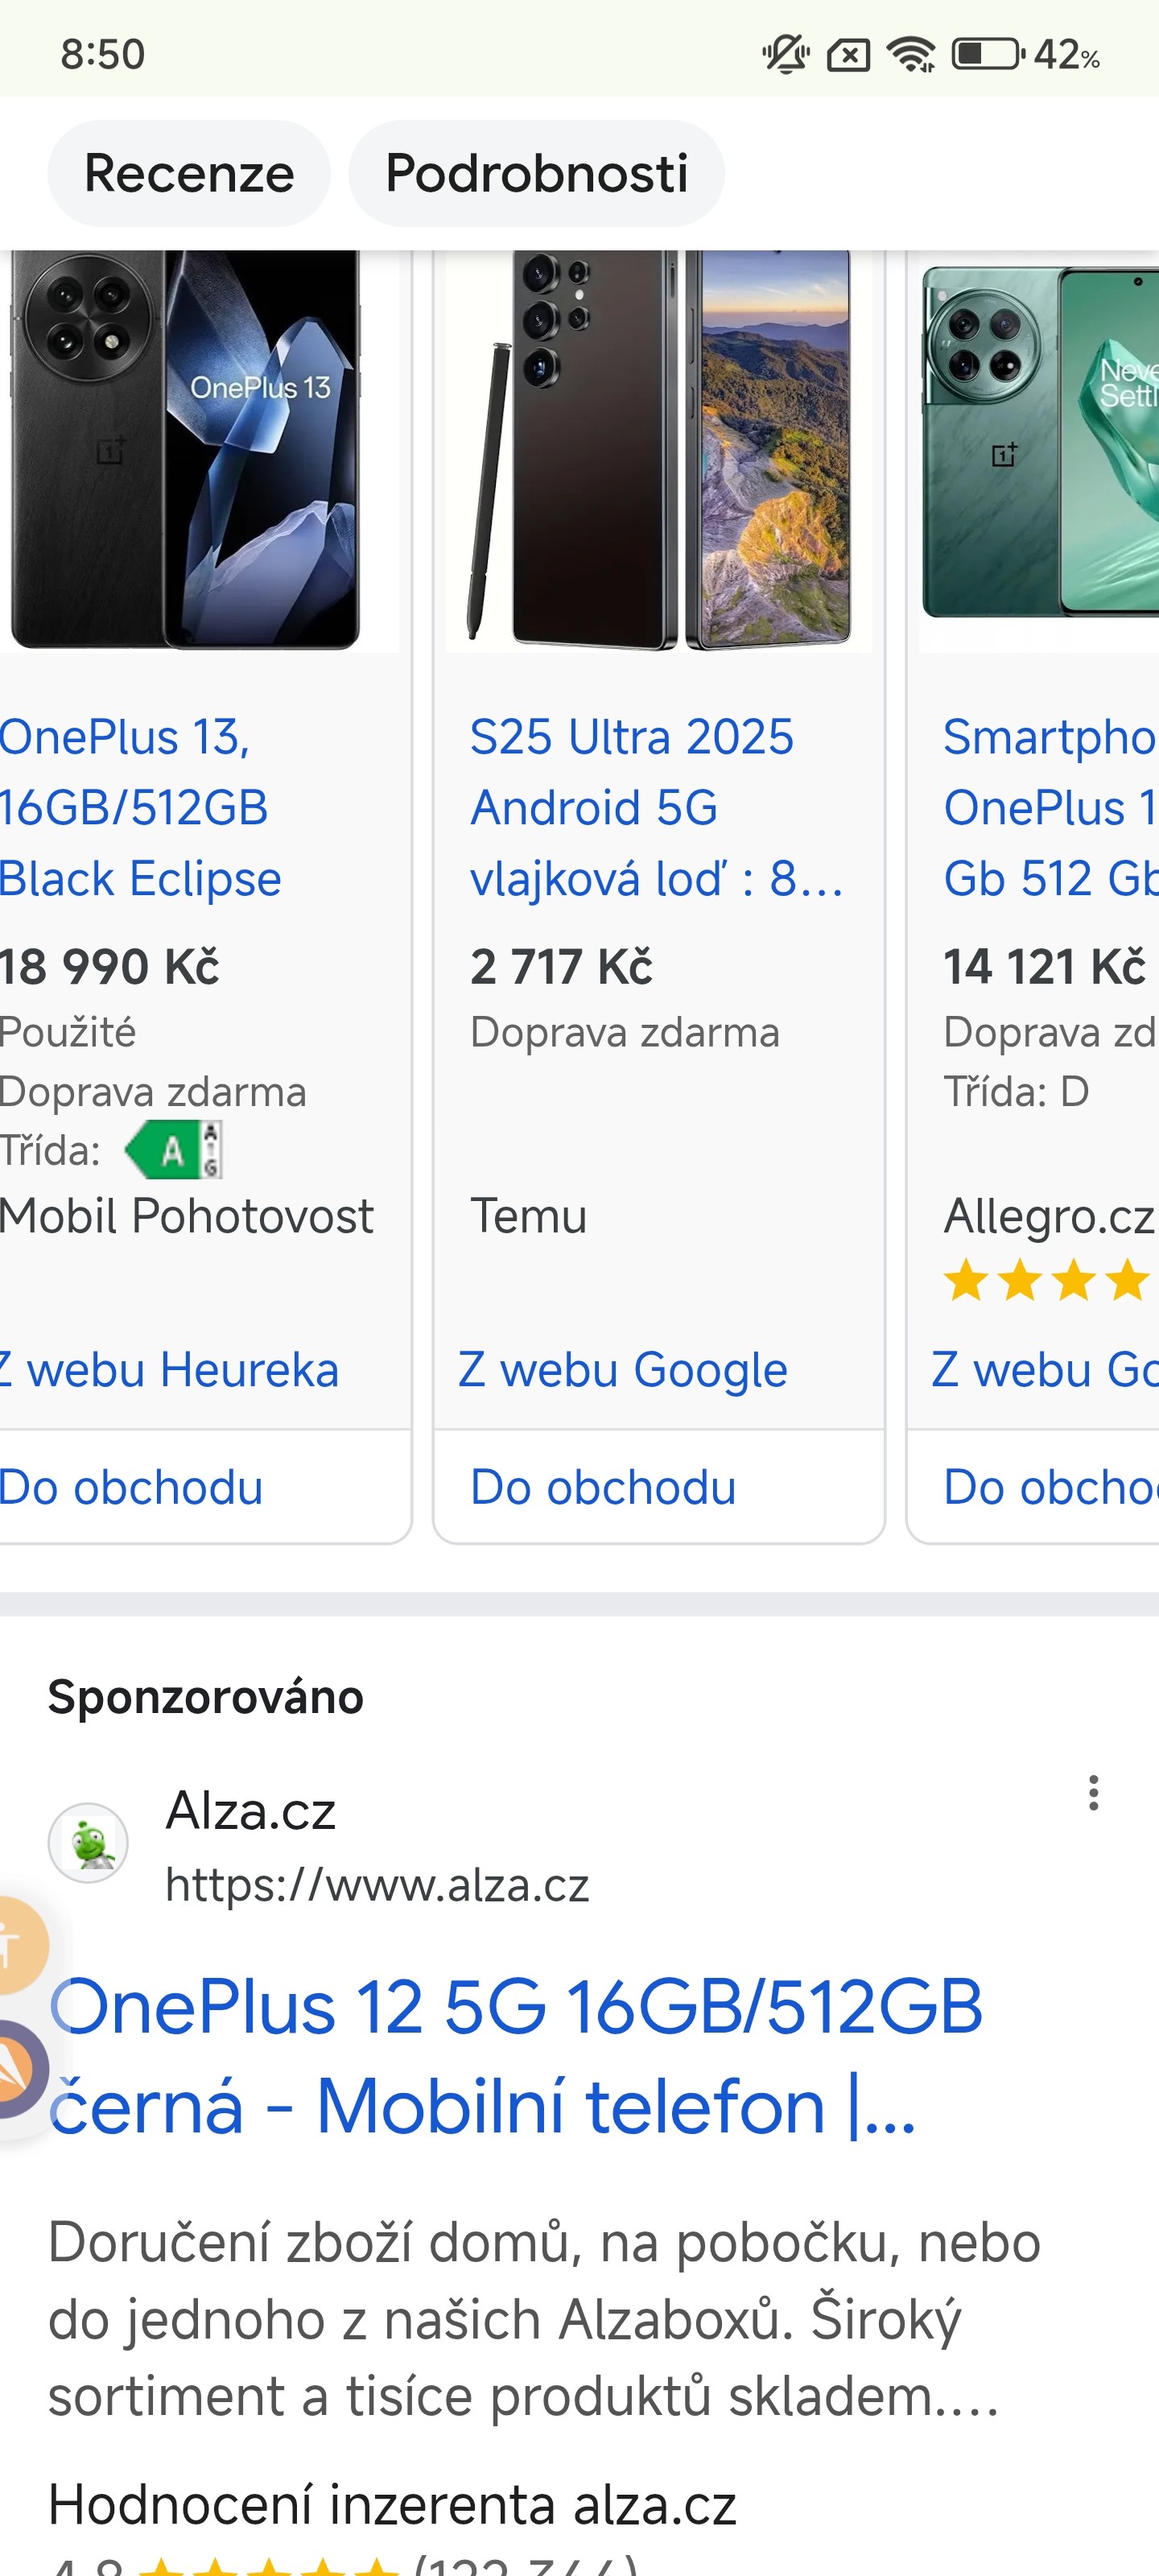The height and width of the screenshot is (2576, 1159).
Task: Tap Do obchodu under Mobil Pohotovost
Action: click(131, 1487)
